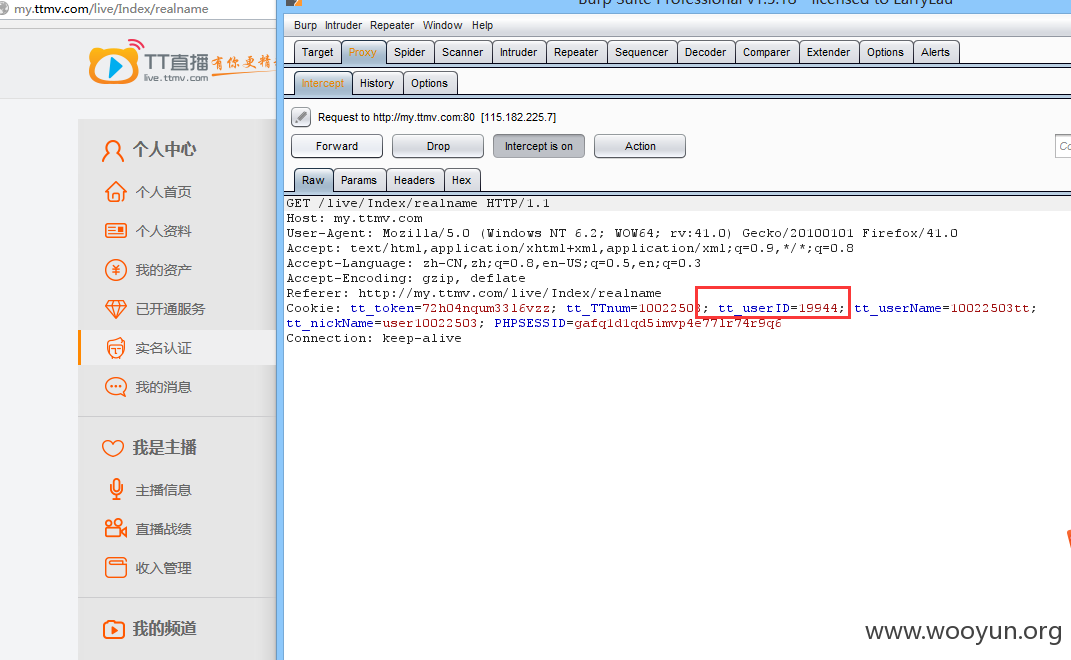Image resolution: width=1071 pixels, height=660 pixels.
Task: Show the Headers request view
Action: click(414, 180)
